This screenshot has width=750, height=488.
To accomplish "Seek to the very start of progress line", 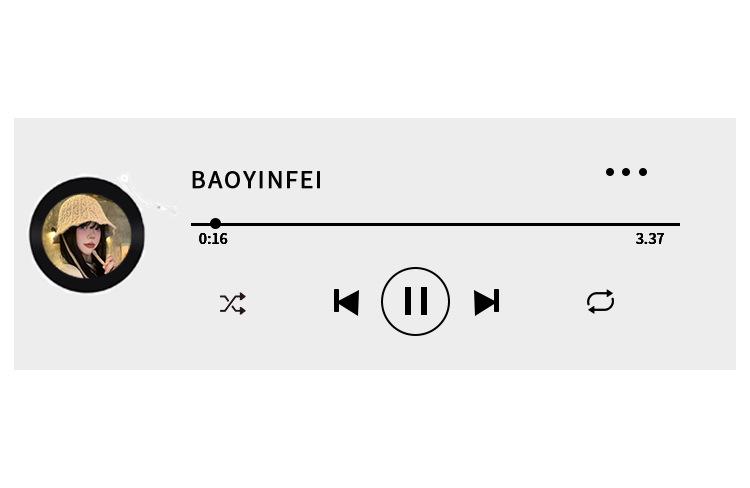I will [x=192, y=224].
